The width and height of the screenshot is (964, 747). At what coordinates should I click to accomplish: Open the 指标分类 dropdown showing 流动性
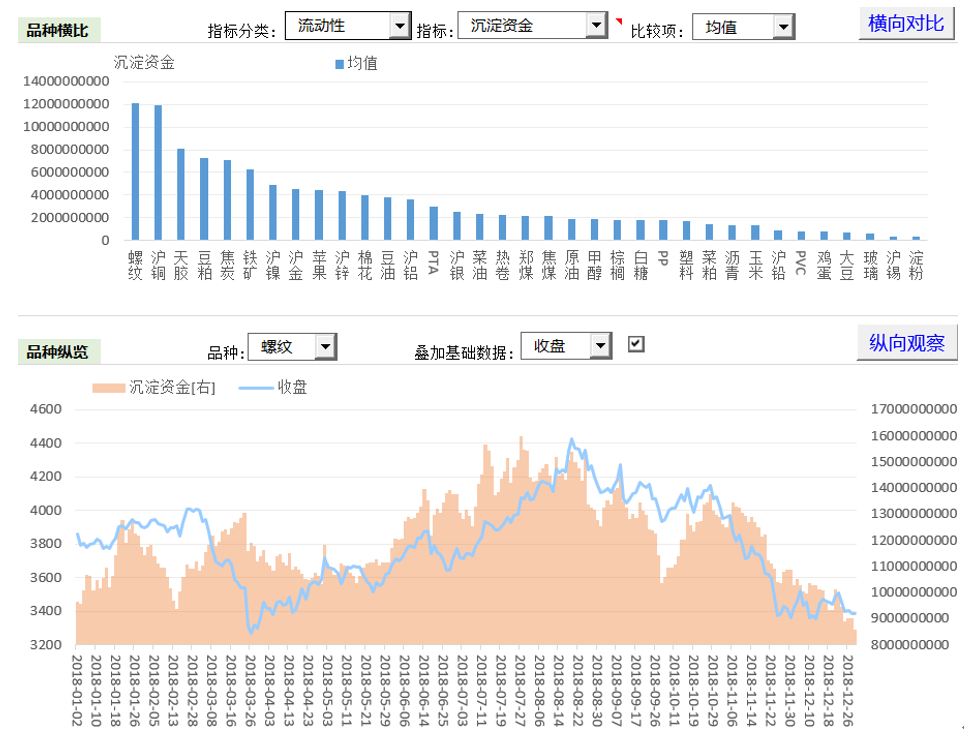tap(400, 26)
